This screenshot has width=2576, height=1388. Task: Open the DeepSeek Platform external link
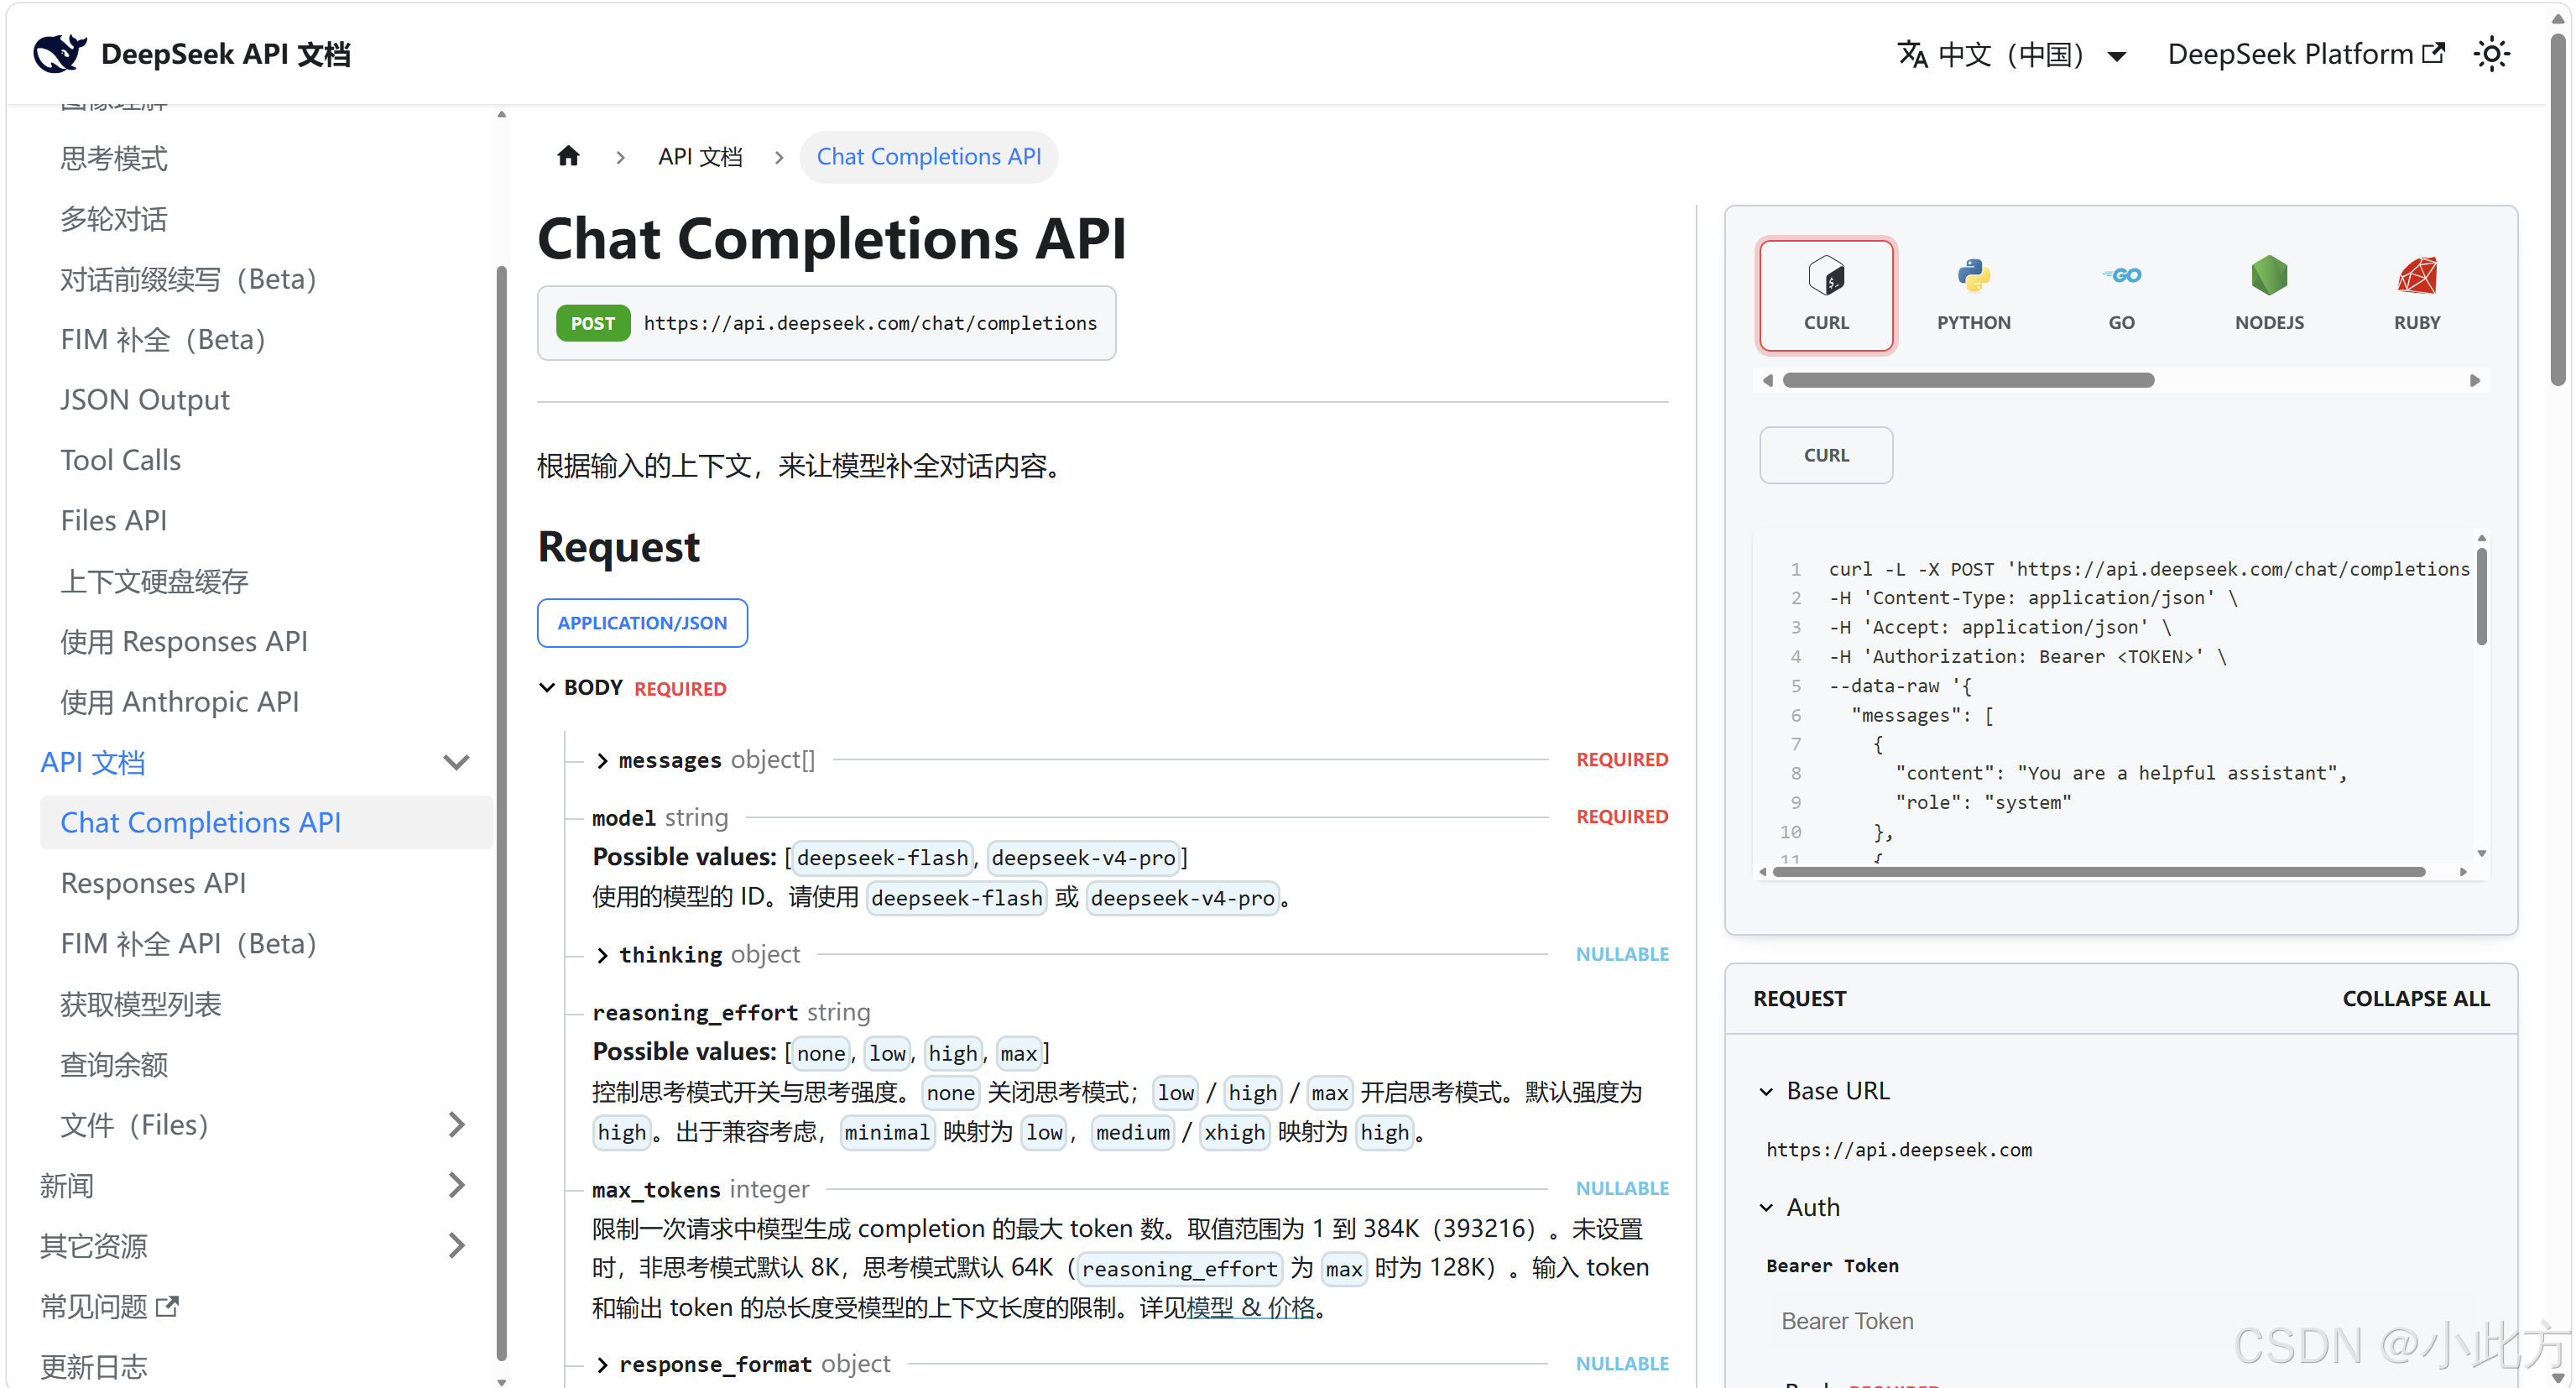click(2305, 54)
